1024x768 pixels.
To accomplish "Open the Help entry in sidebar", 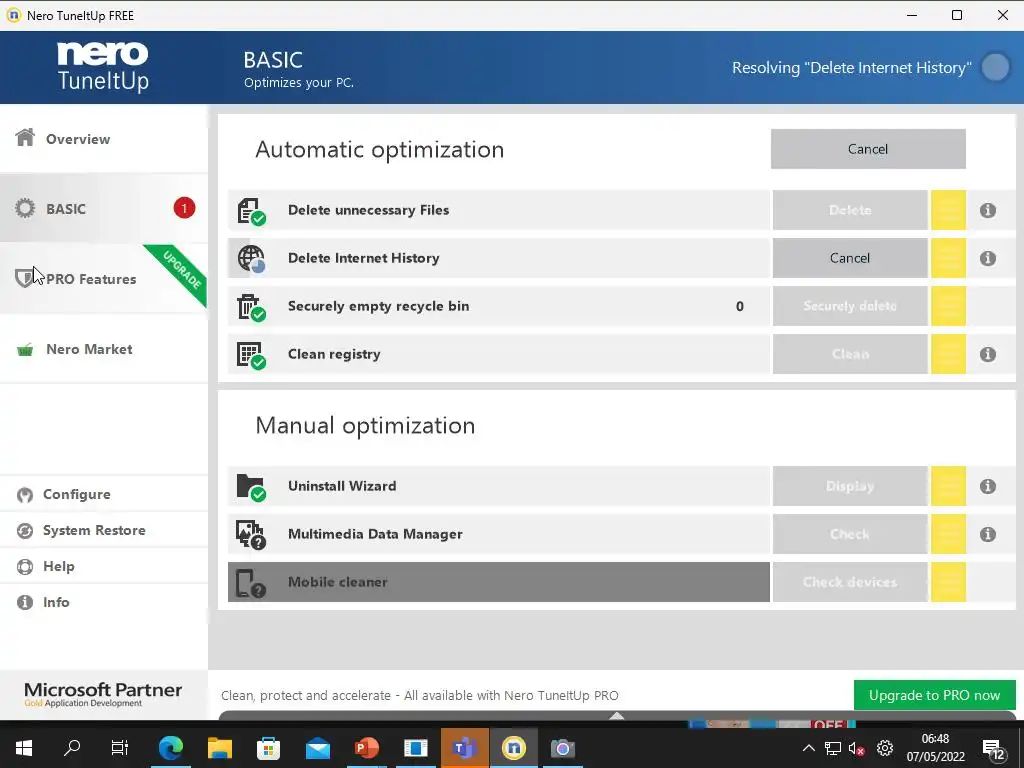I will pyautogui.click(x=104, y=566).
